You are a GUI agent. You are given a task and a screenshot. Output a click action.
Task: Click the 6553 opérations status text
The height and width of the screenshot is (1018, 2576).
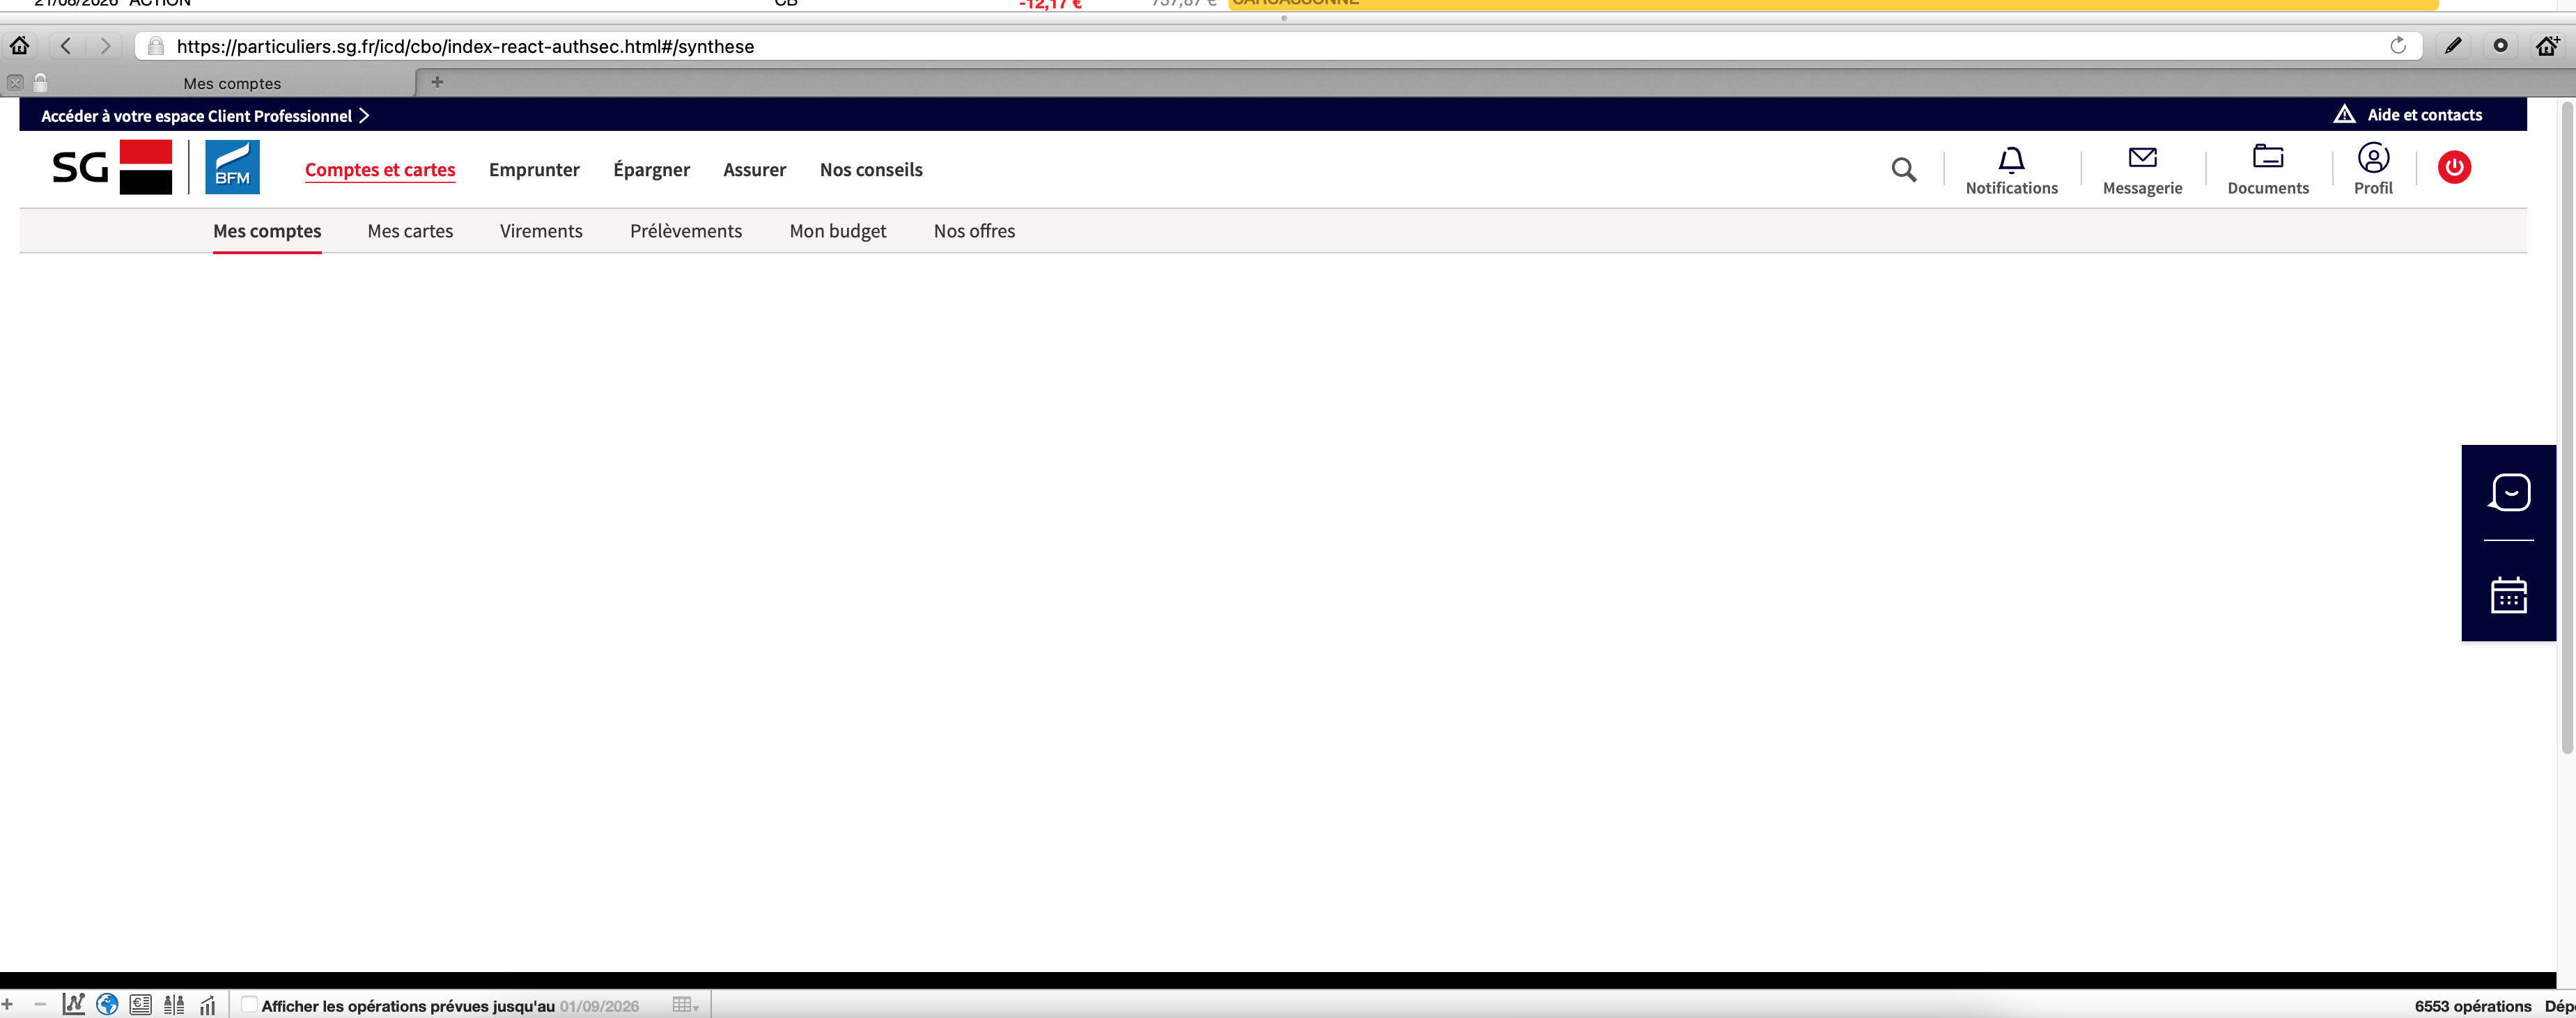2472,1006
